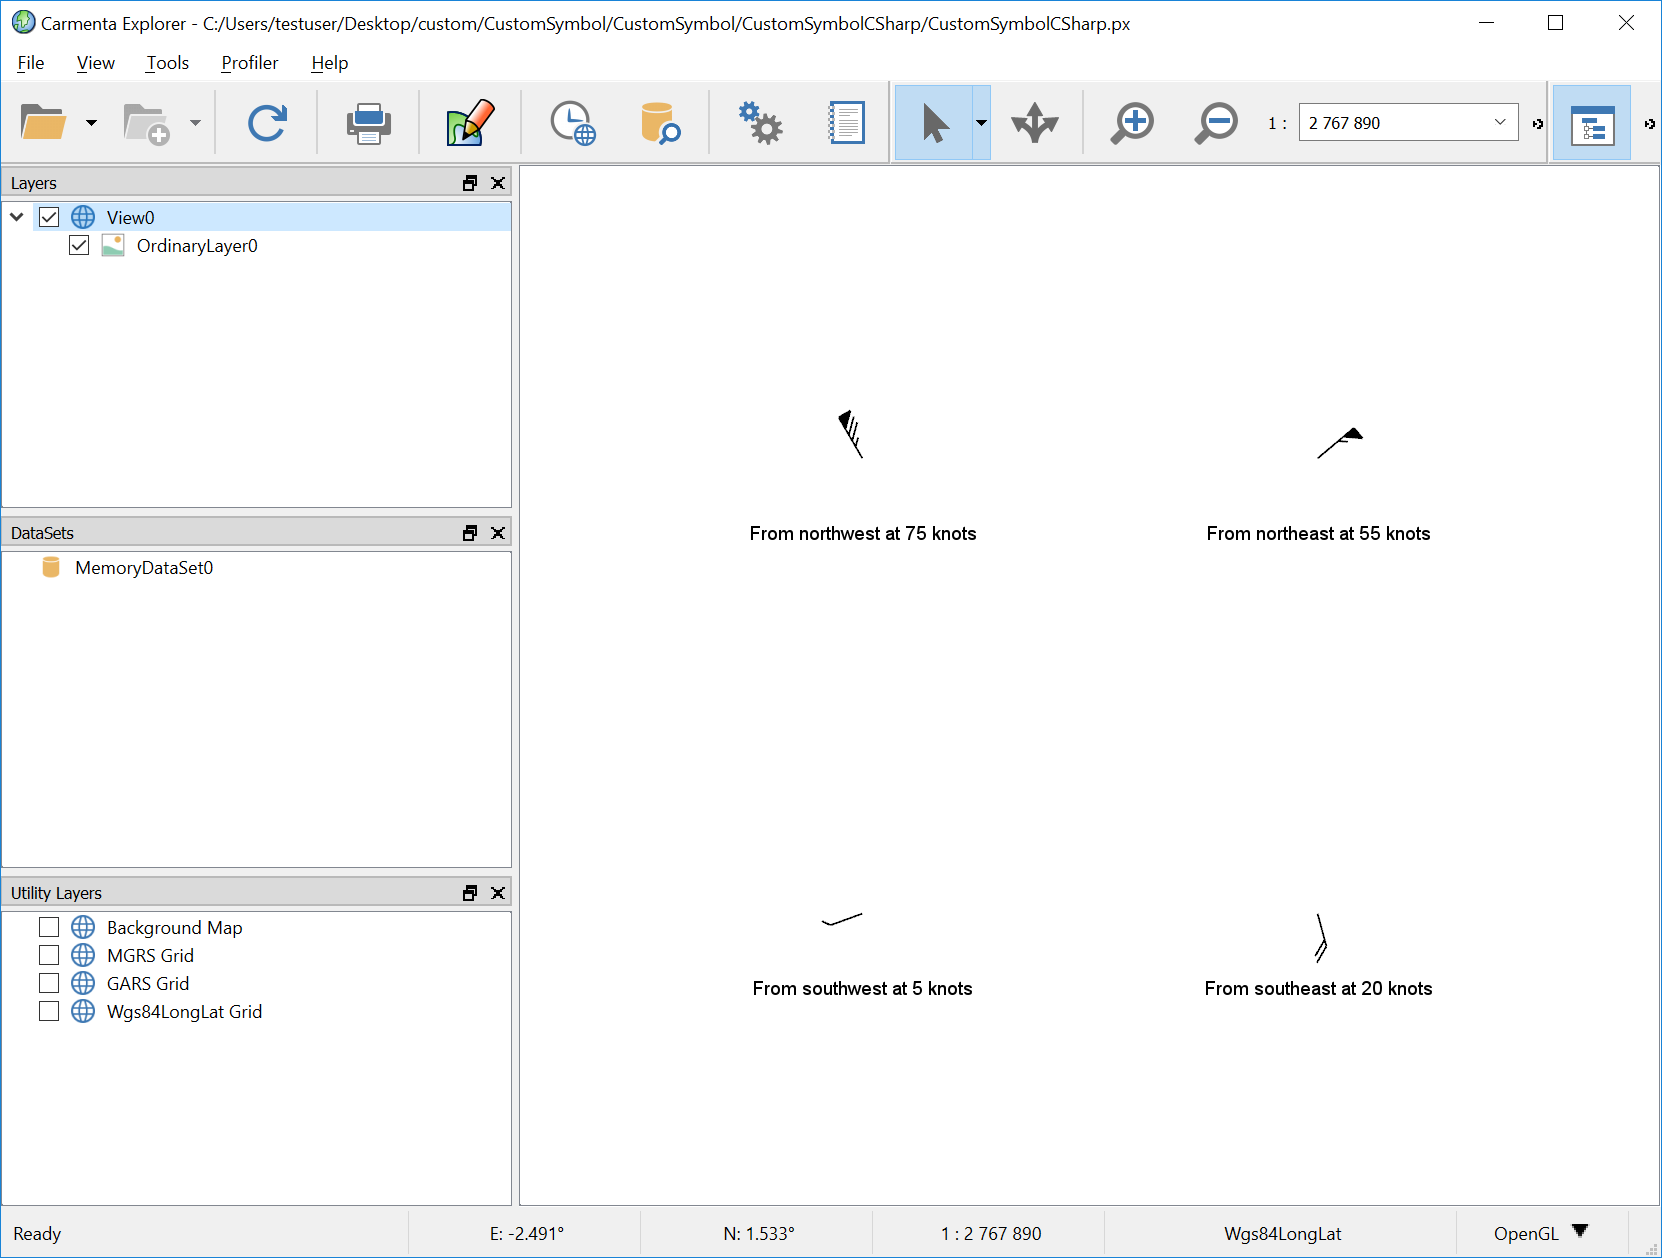Enable the Background Map checkbox
Screen dimensions: 1662x1258
click(x=49, y=927)
